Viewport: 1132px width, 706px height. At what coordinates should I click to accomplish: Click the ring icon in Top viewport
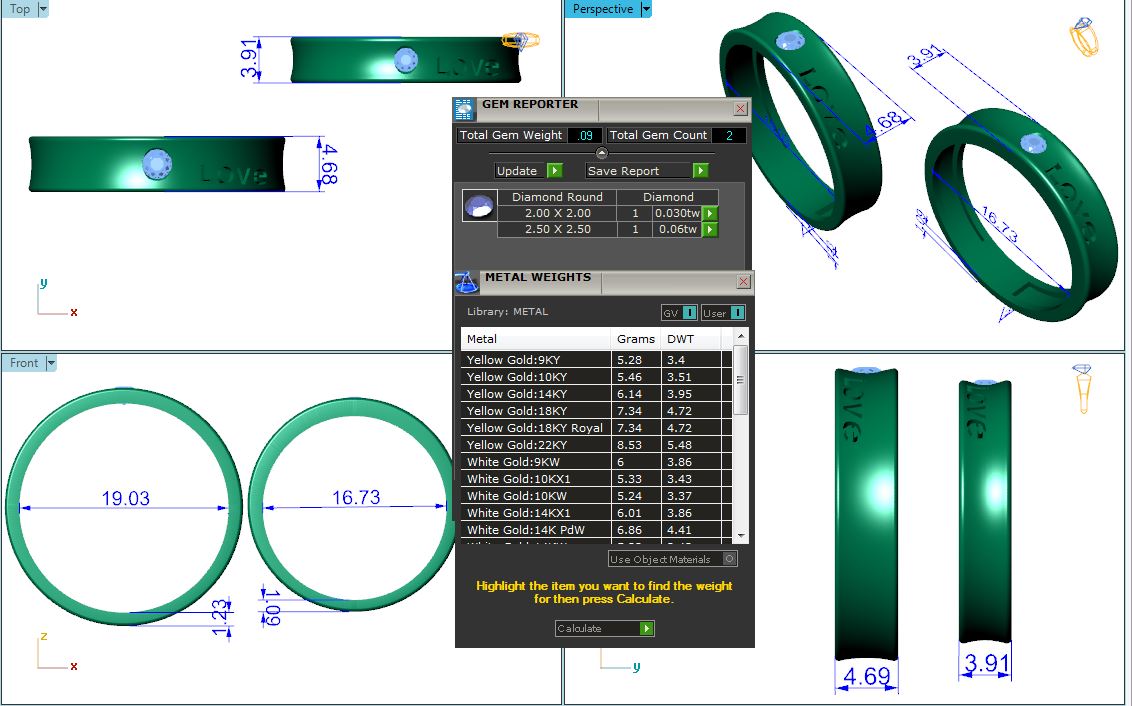pyautogui.click(x=520, y=40)
